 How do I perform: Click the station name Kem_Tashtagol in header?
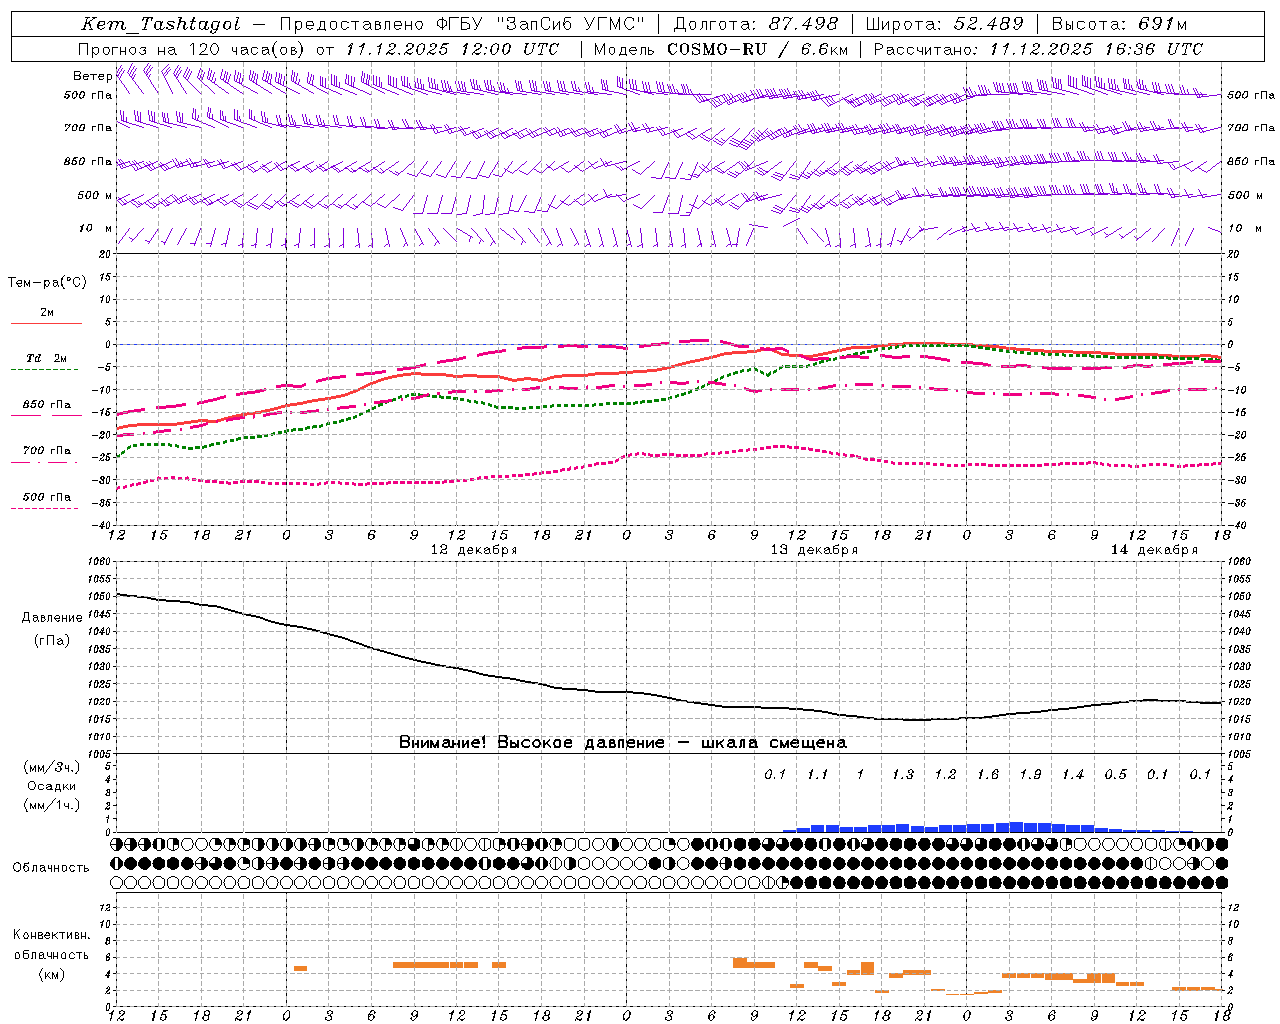click(x=160, y=24)
